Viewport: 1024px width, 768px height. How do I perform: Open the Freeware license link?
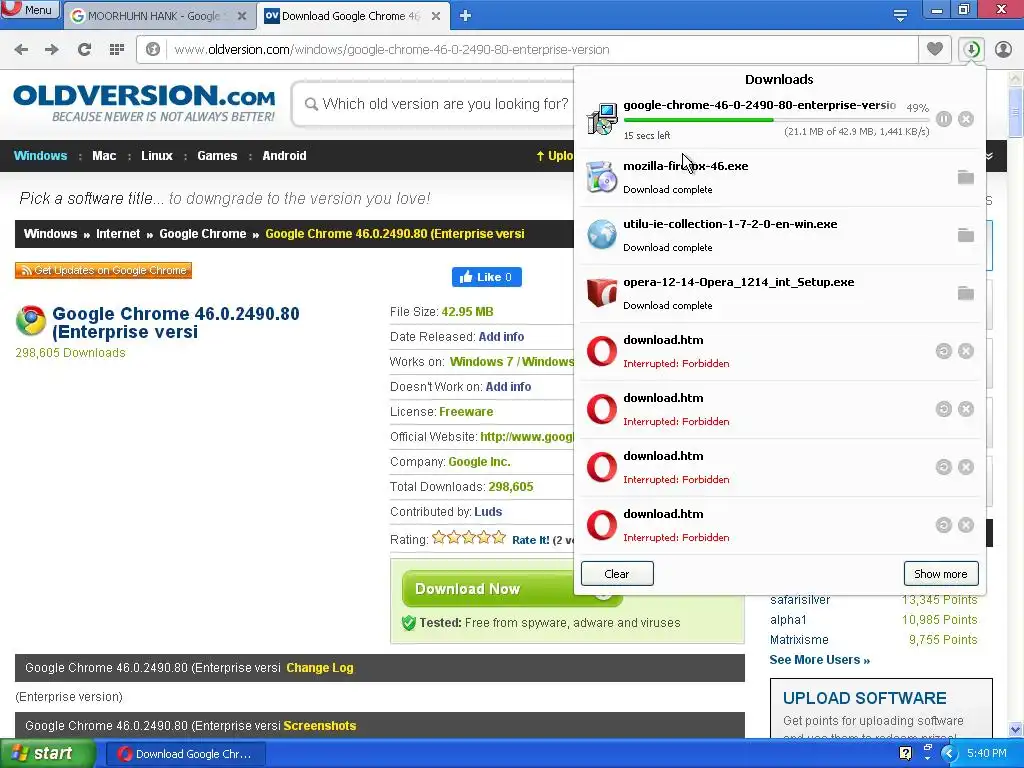[x=466, y=412]
